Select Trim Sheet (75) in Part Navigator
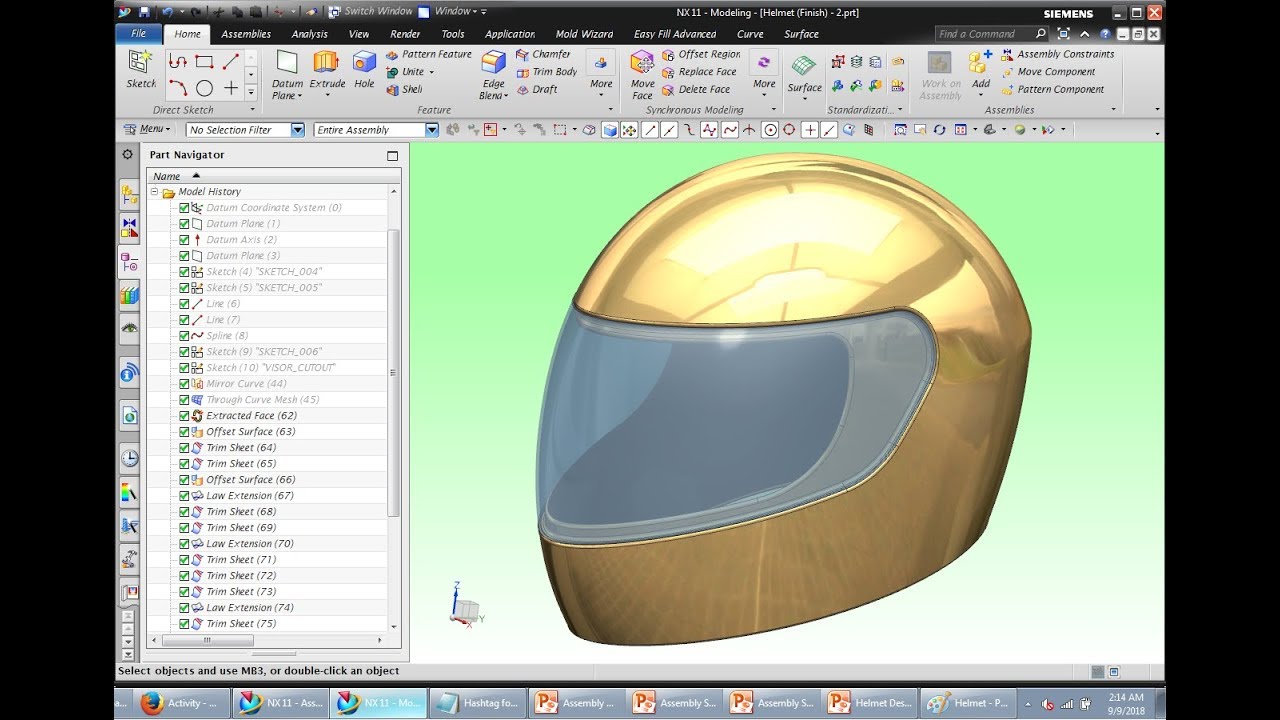The height and width of the screenshot is (720, 1280). [241, 624]
